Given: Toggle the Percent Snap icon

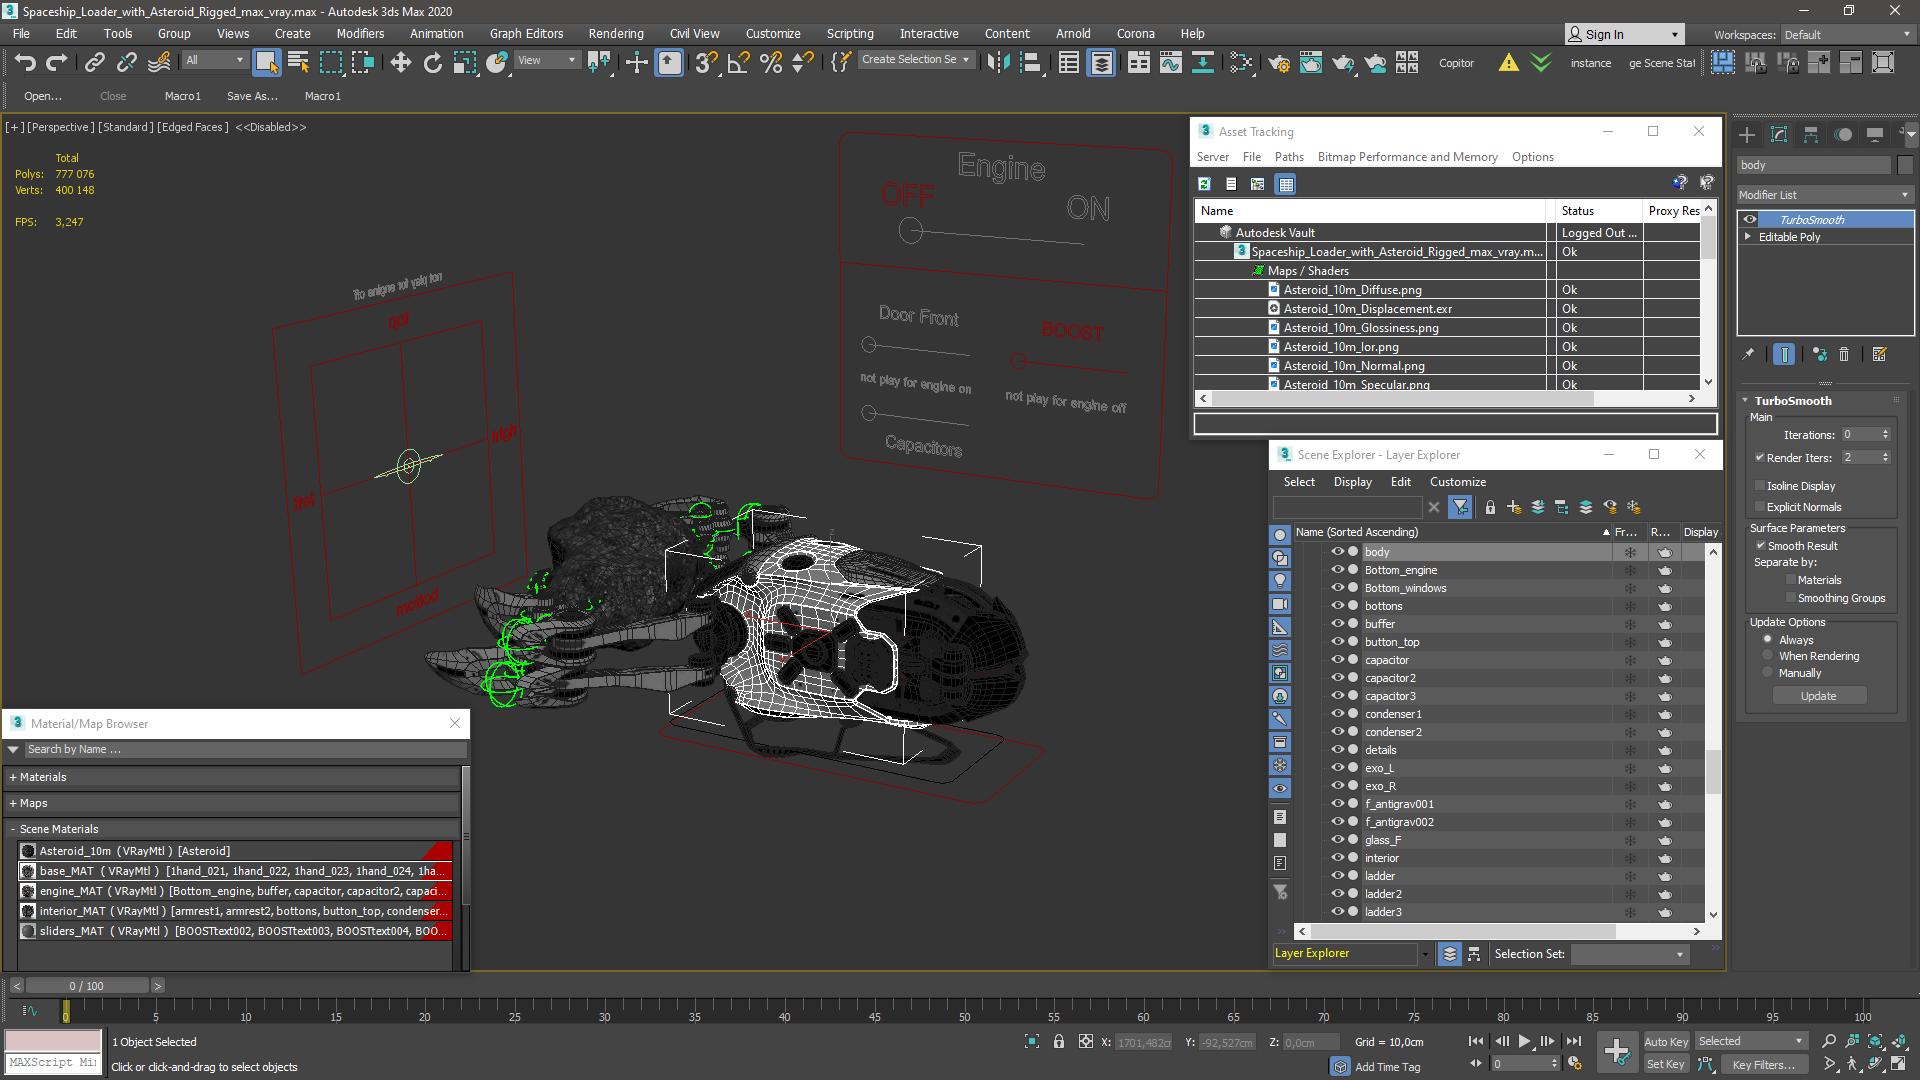Looking at the screenshot, I should (x=770, y=62).
